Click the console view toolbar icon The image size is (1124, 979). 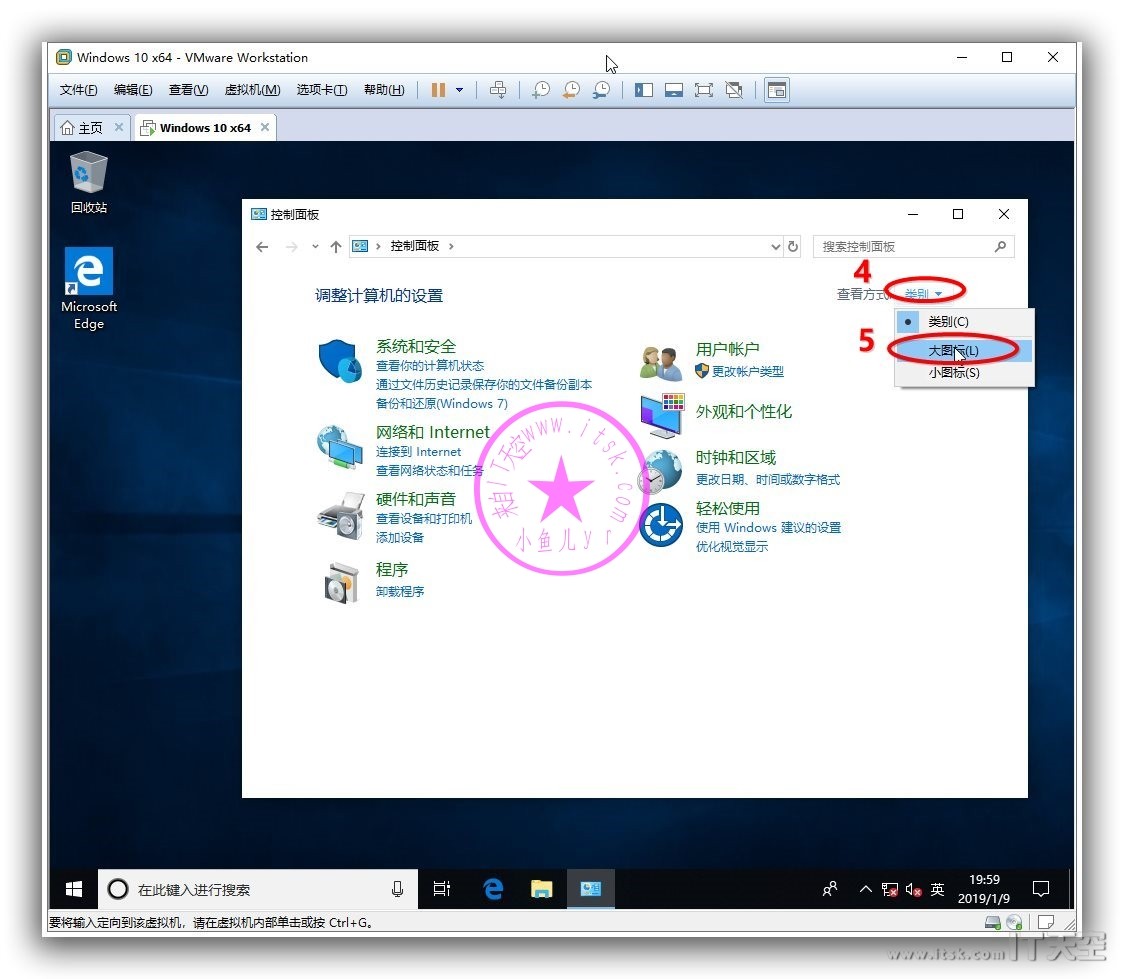[x=777, y=90]
